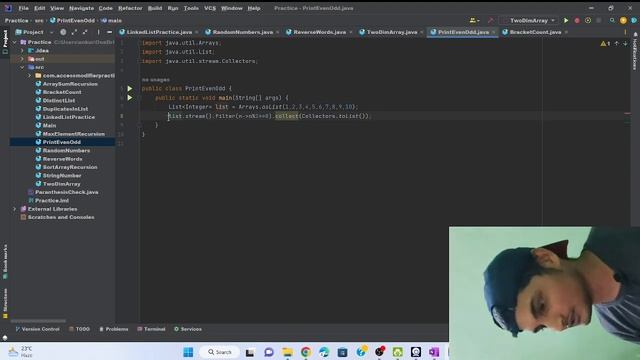Hide the Project panel with minus icon

[x=109, y=32]
